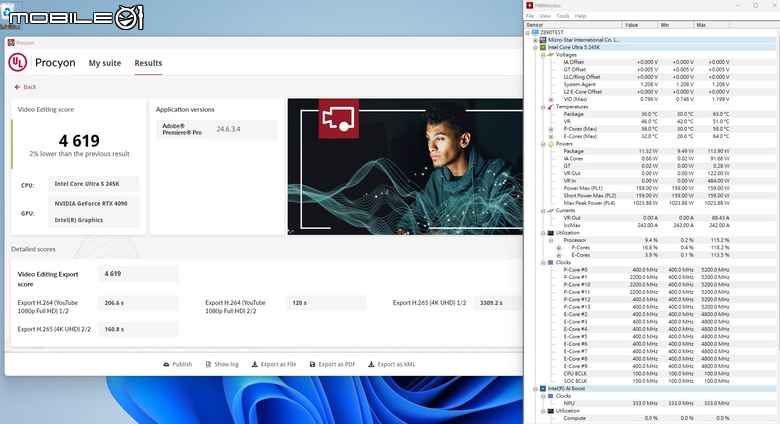Click the Sensor column header
Image resolution: width=780 pixels, height=424 pixels.
coord(573,24)
